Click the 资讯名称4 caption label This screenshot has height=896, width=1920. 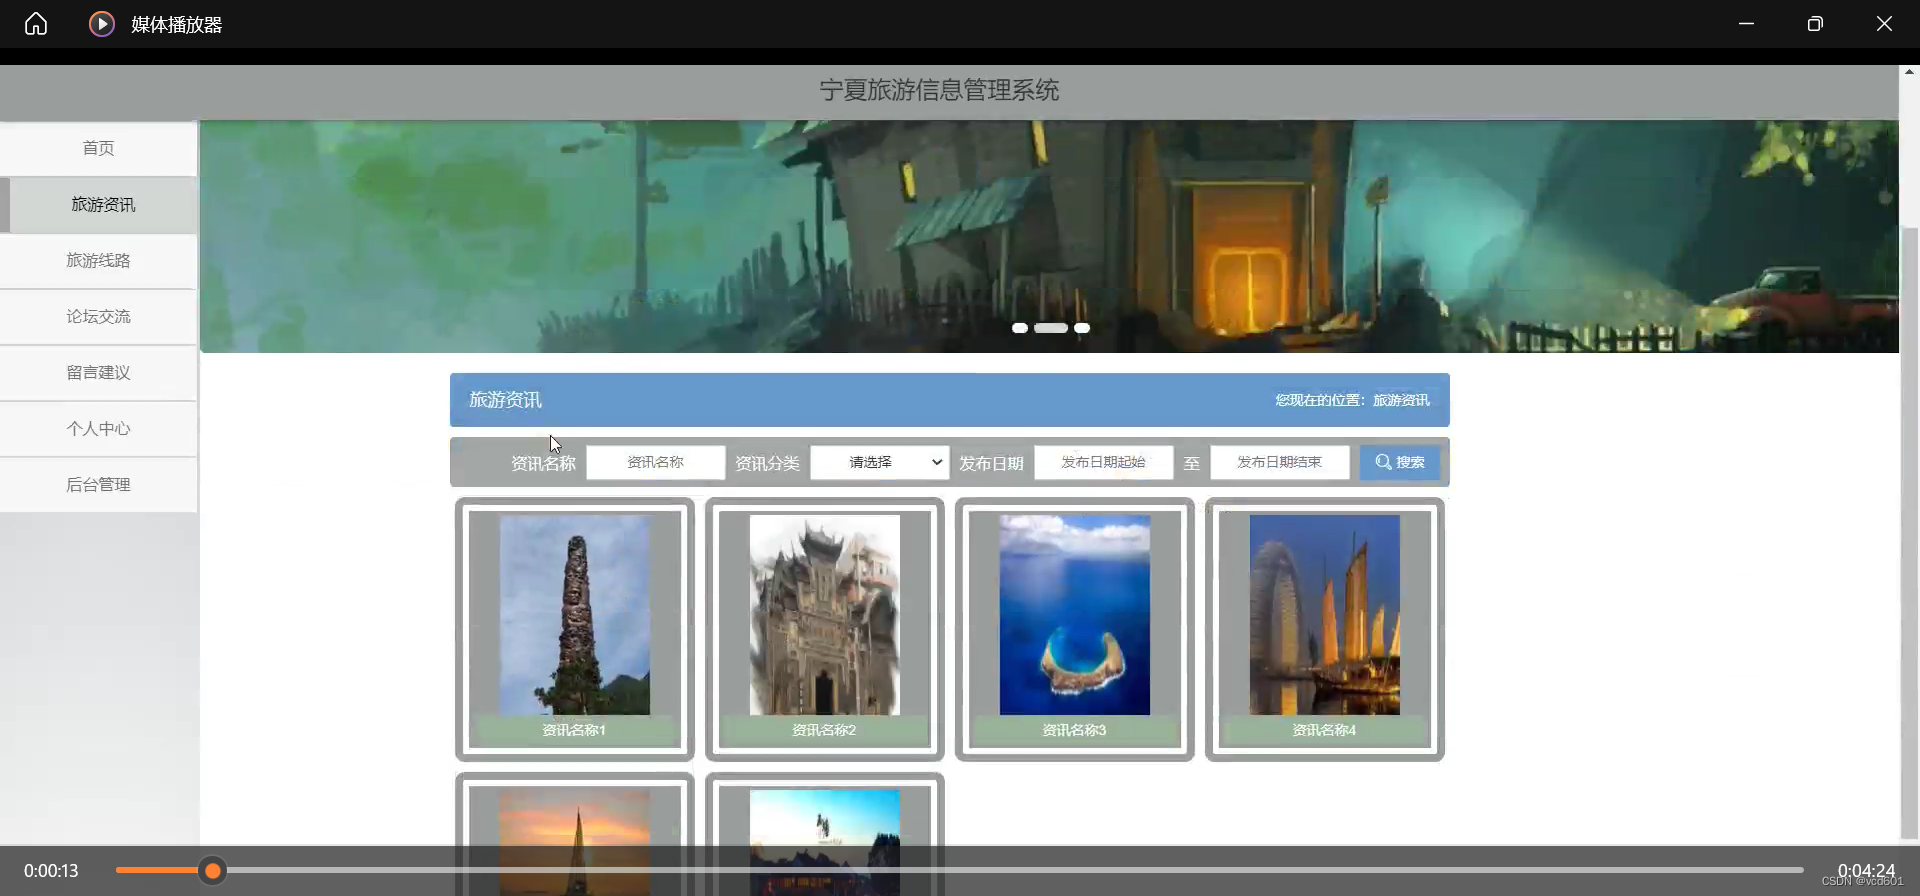click(x=1324, y=730)
